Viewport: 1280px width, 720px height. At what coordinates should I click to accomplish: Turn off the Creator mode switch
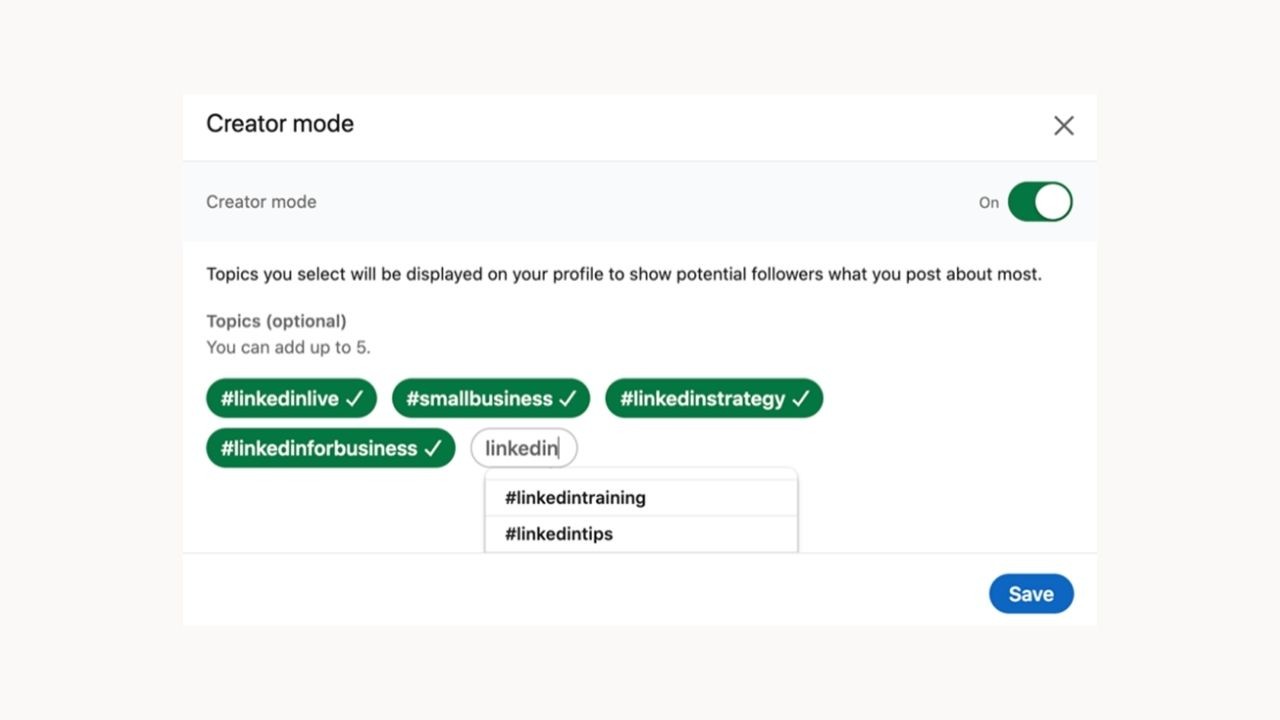tap(1040, 202)
